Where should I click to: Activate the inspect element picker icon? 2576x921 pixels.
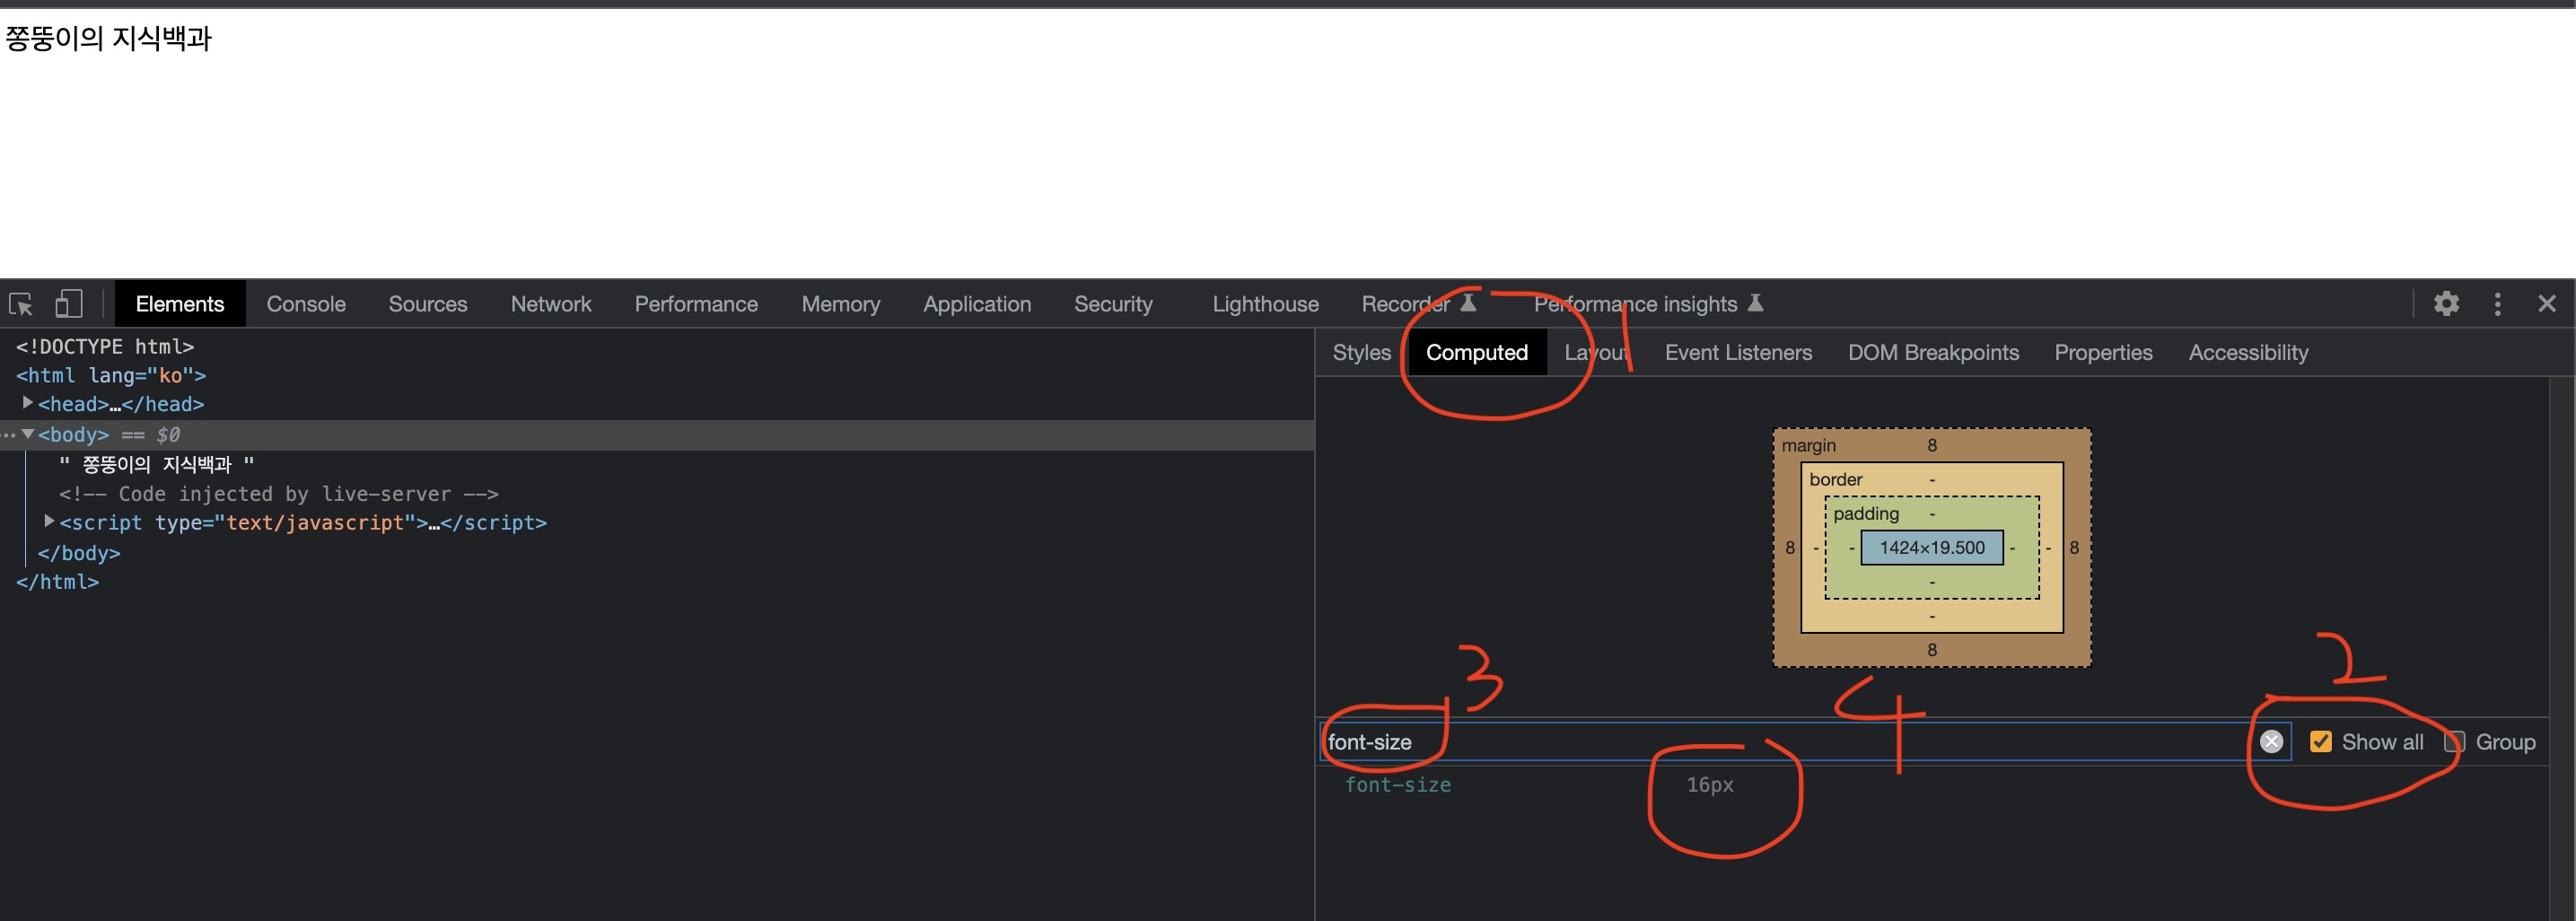[21, 304]
